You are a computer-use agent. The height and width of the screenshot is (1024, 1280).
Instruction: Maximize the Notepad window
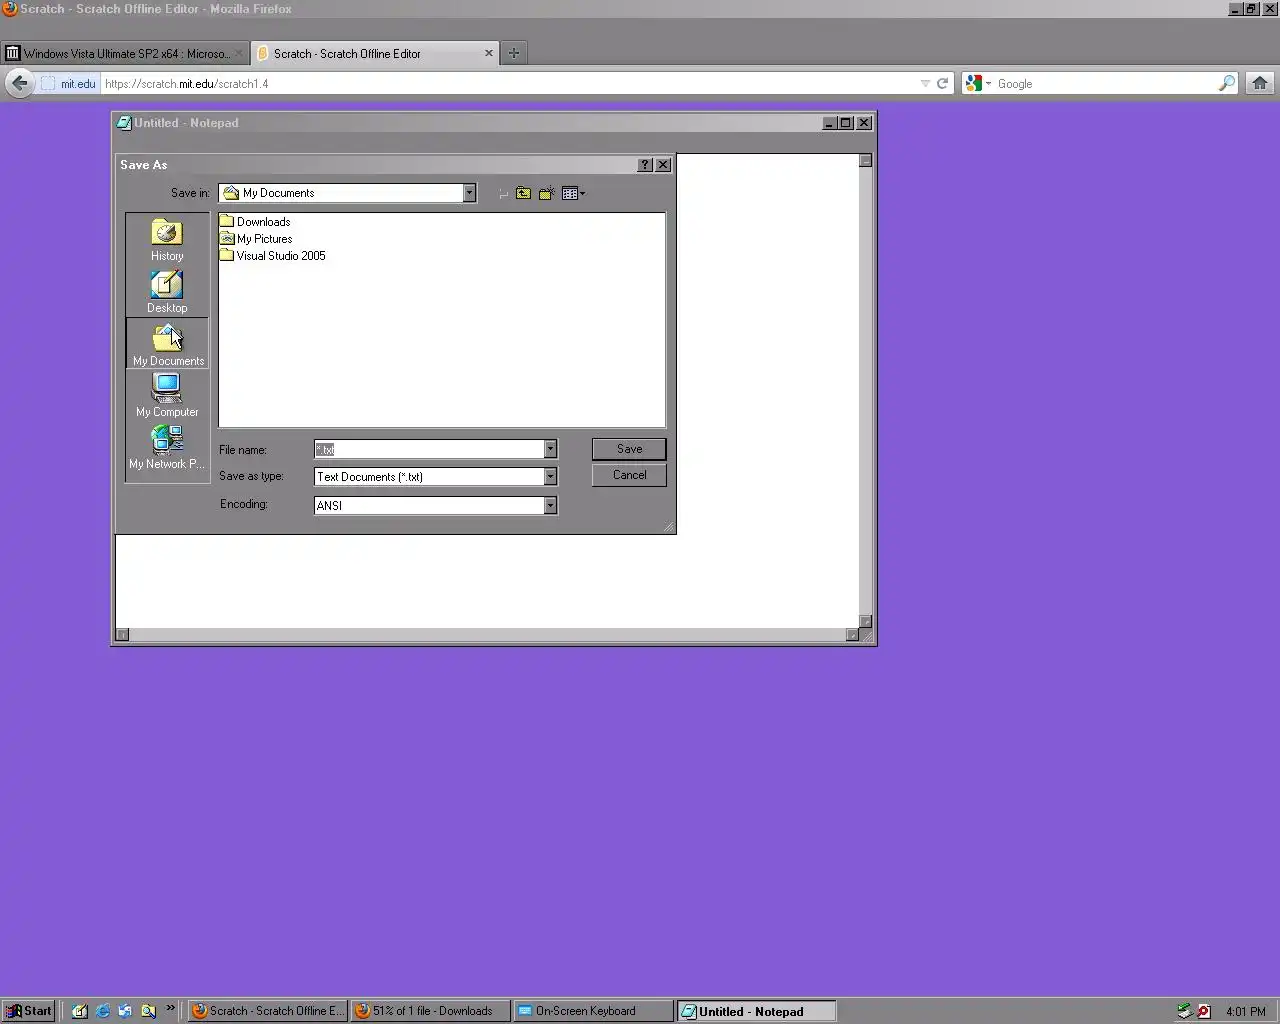tap(846, 123)
